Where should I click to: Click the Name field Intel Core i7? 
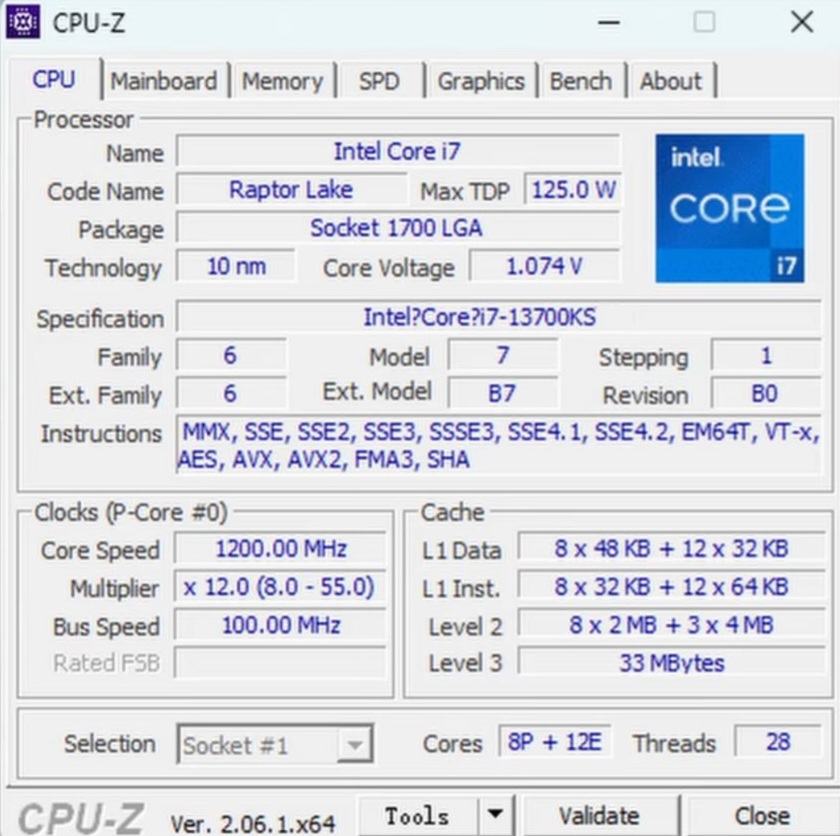click(398, 152)
